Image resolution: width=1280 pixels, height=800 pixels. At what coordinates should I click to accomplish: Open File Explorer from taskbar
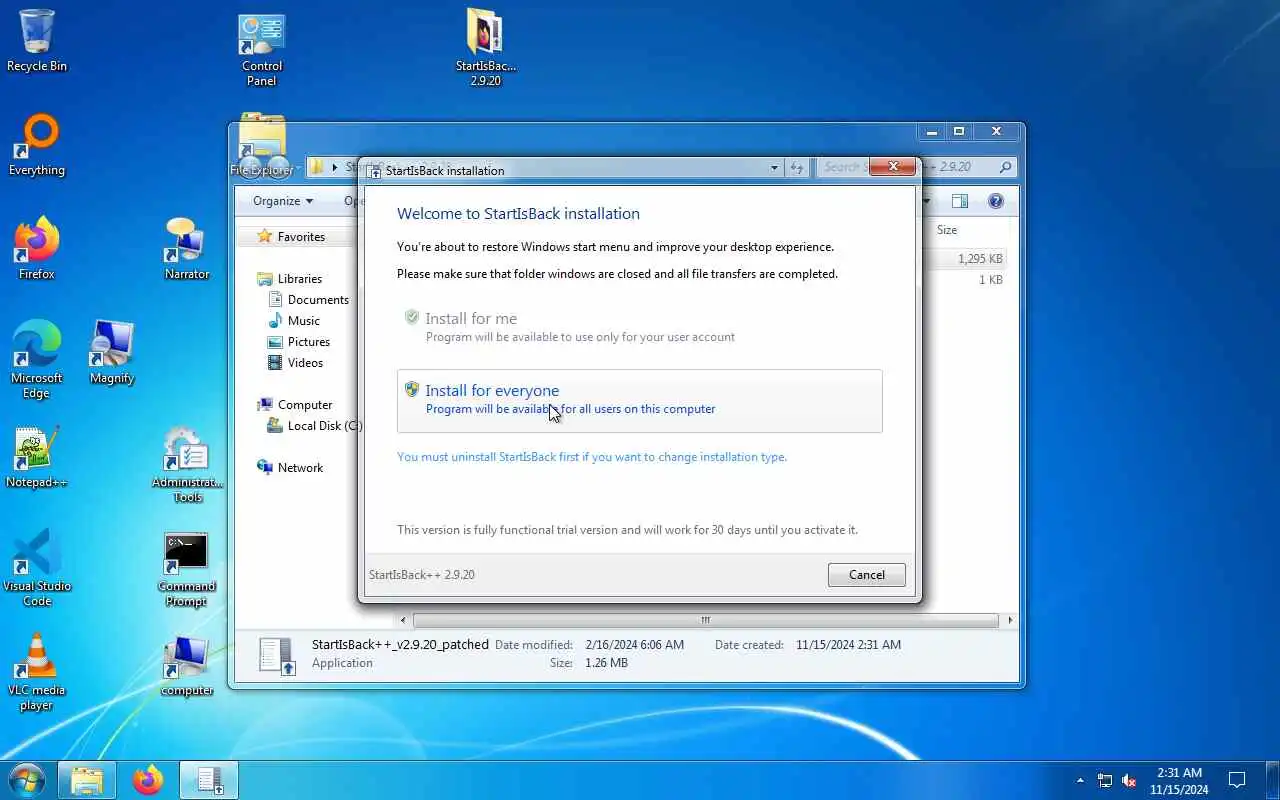click(x=87, y=780)
